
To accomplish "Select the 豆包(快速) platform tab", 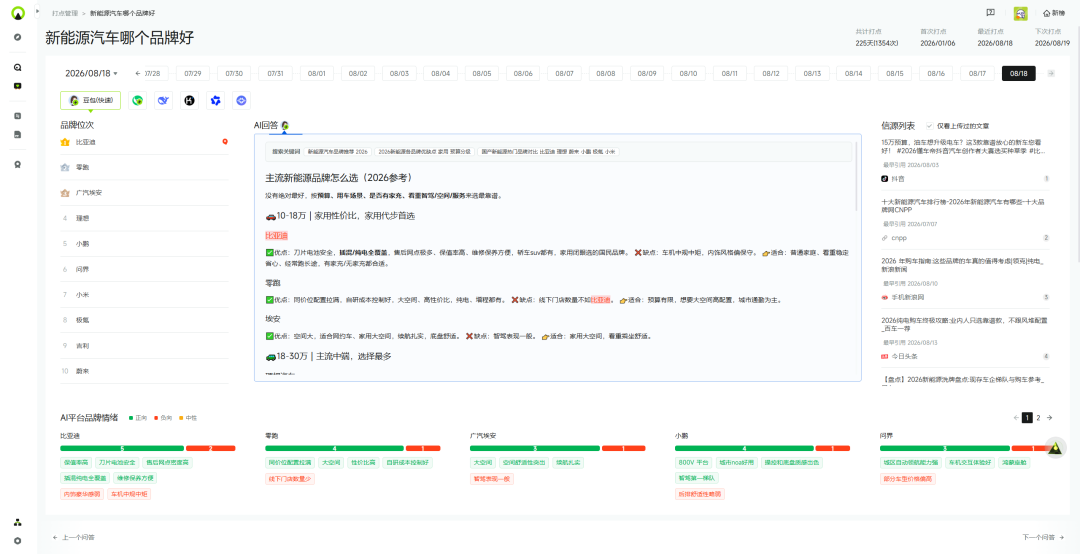I will [90, 101].
